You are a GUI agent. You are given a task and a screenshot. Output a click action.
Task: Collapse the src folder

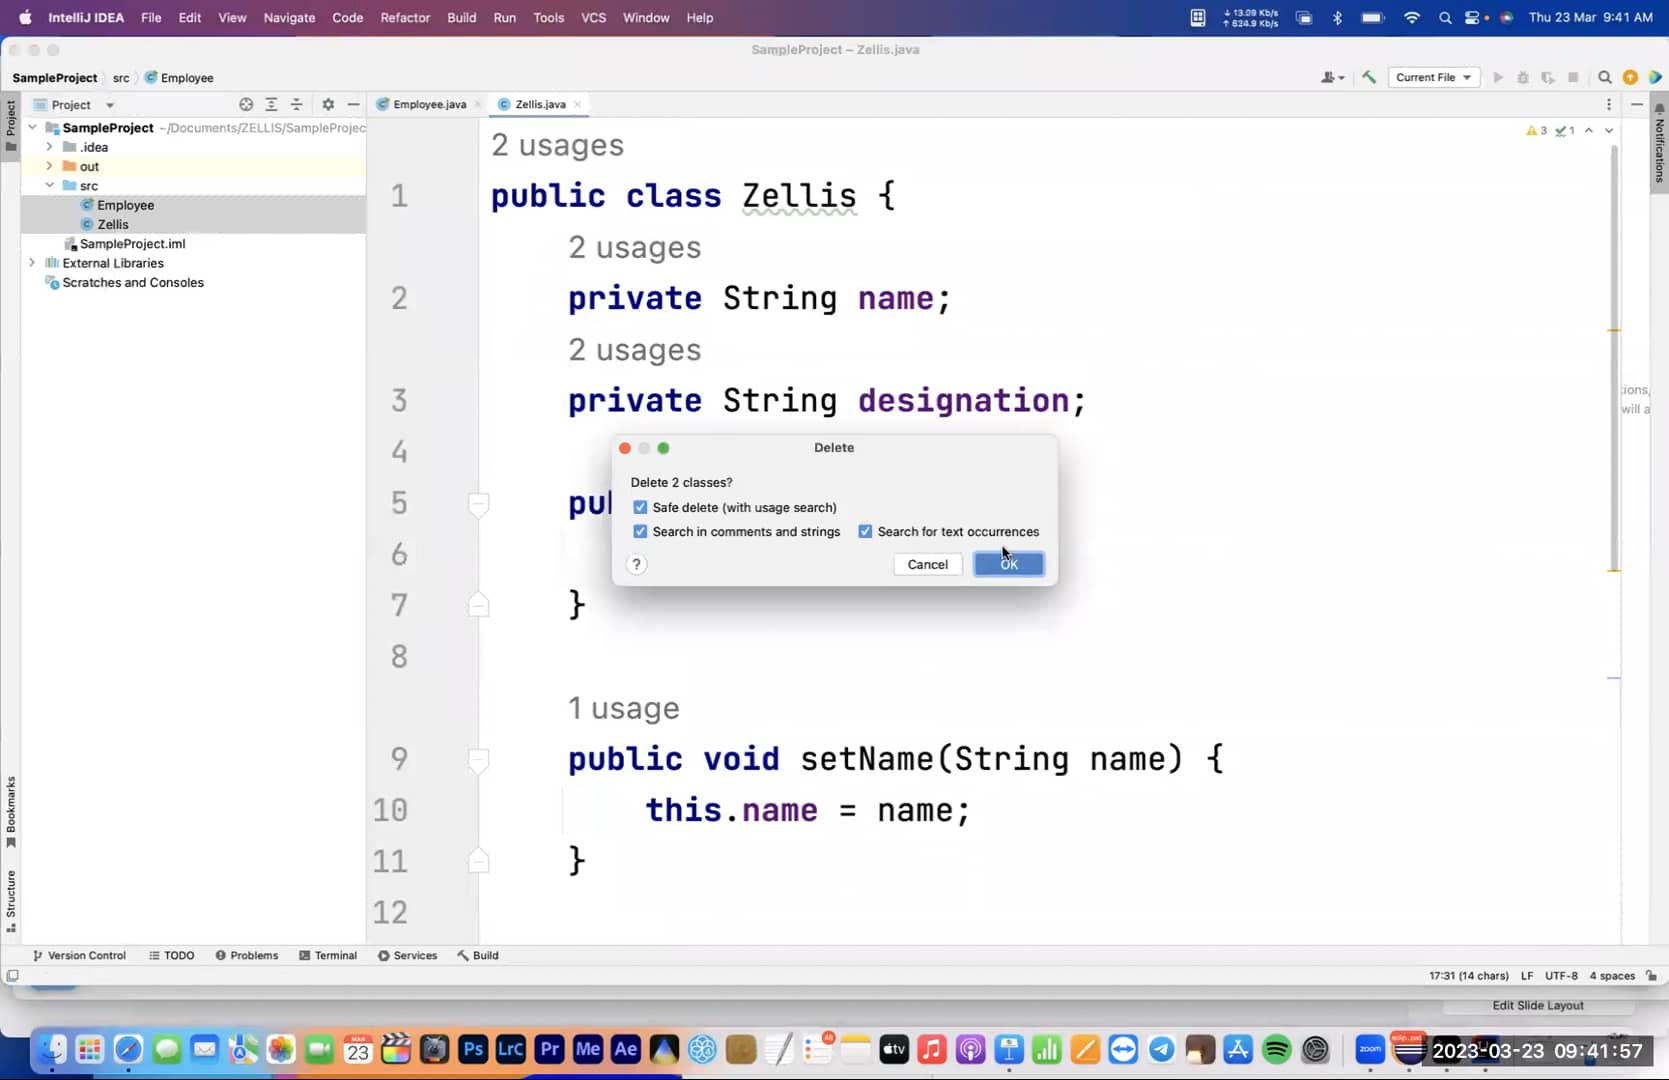(x=49, y=185)
